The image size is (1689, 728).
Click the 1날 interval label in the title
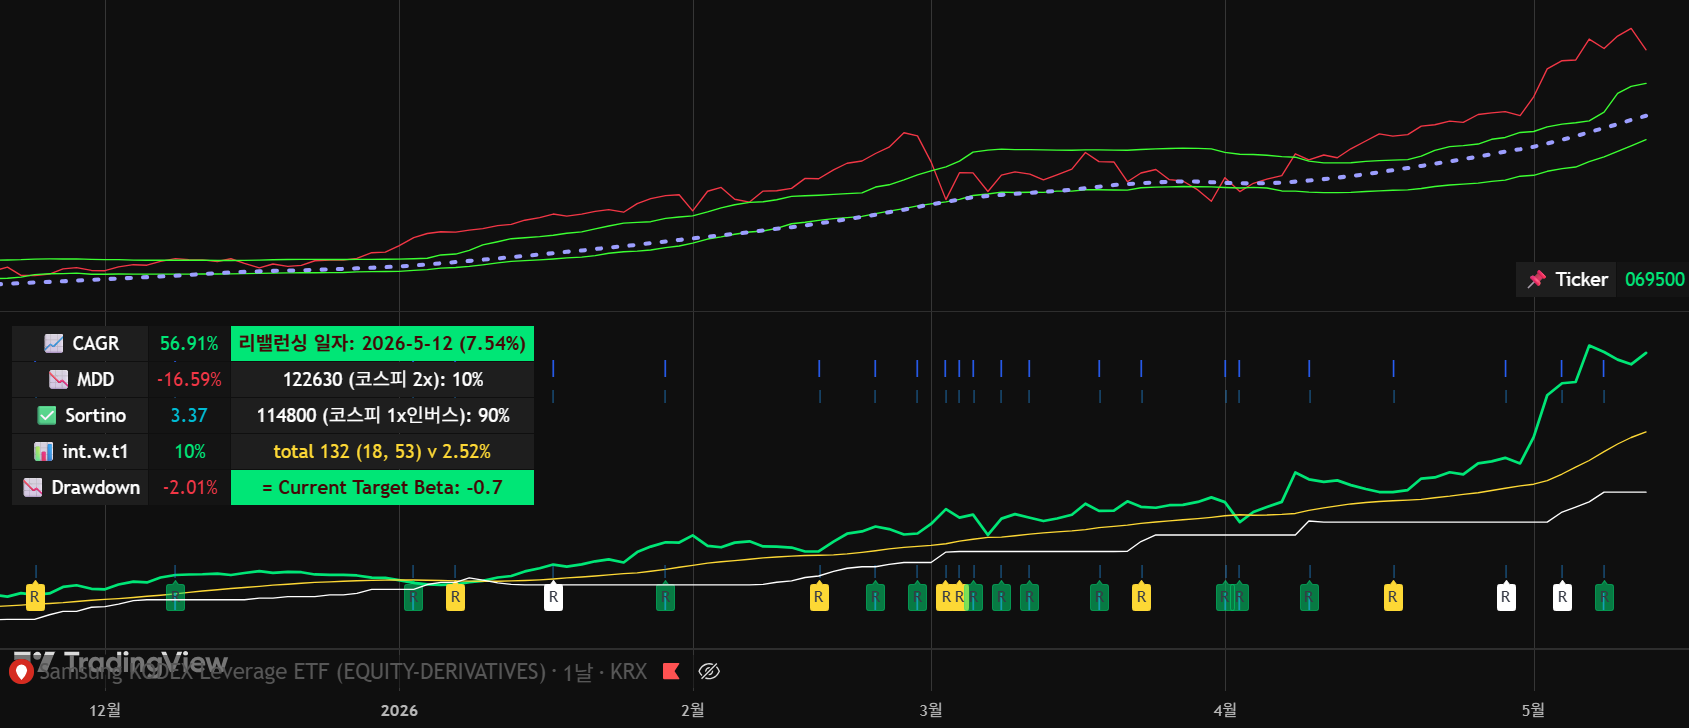point(578,672)
